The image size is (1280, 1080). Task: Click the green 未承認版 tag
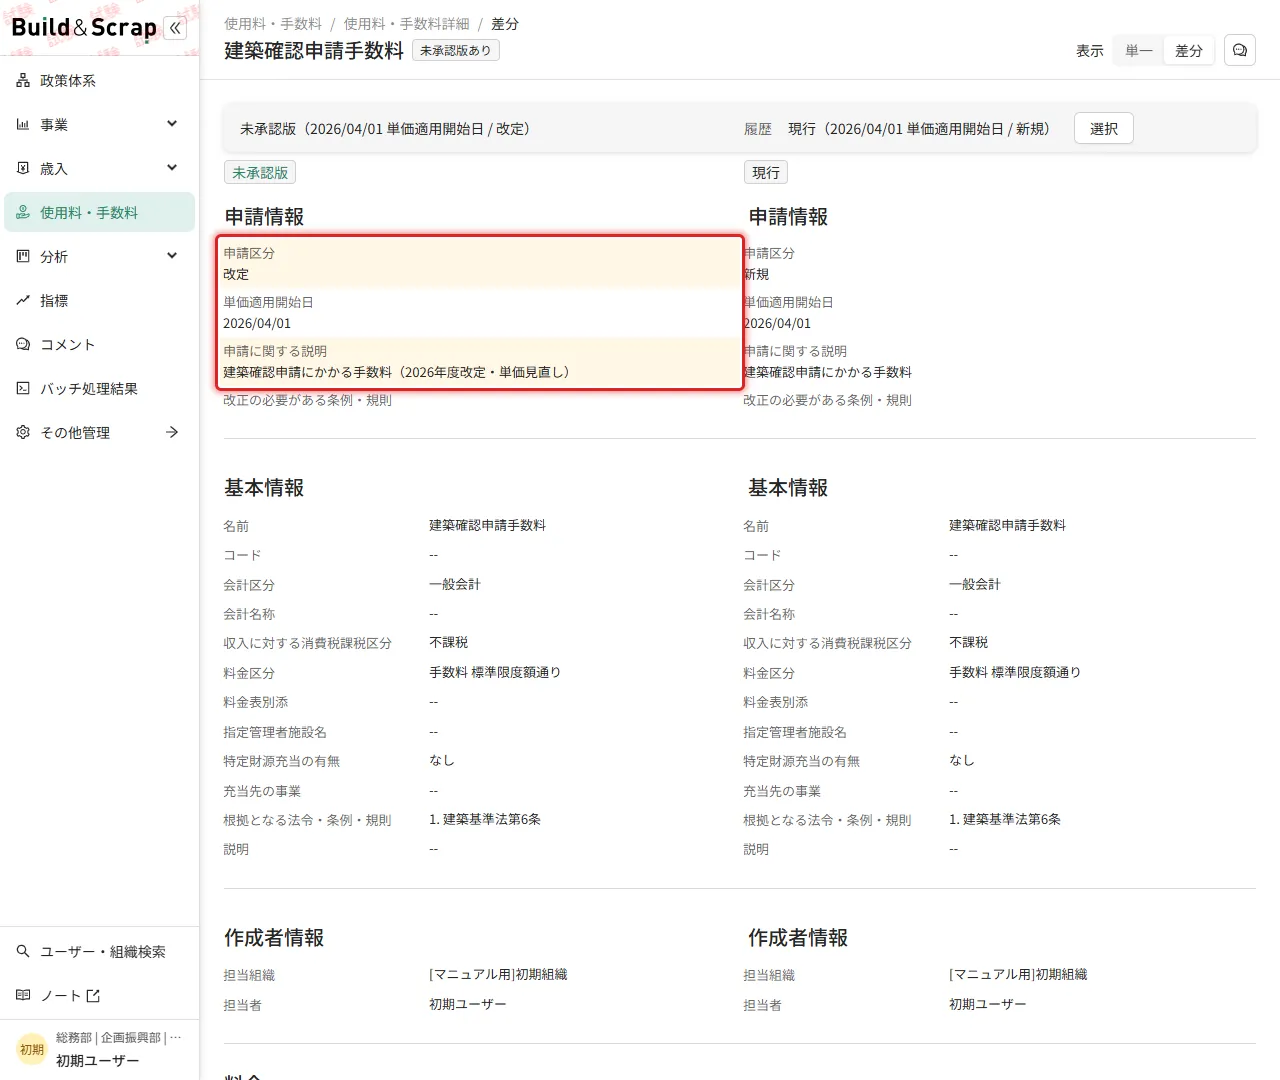tap(260, 173)
